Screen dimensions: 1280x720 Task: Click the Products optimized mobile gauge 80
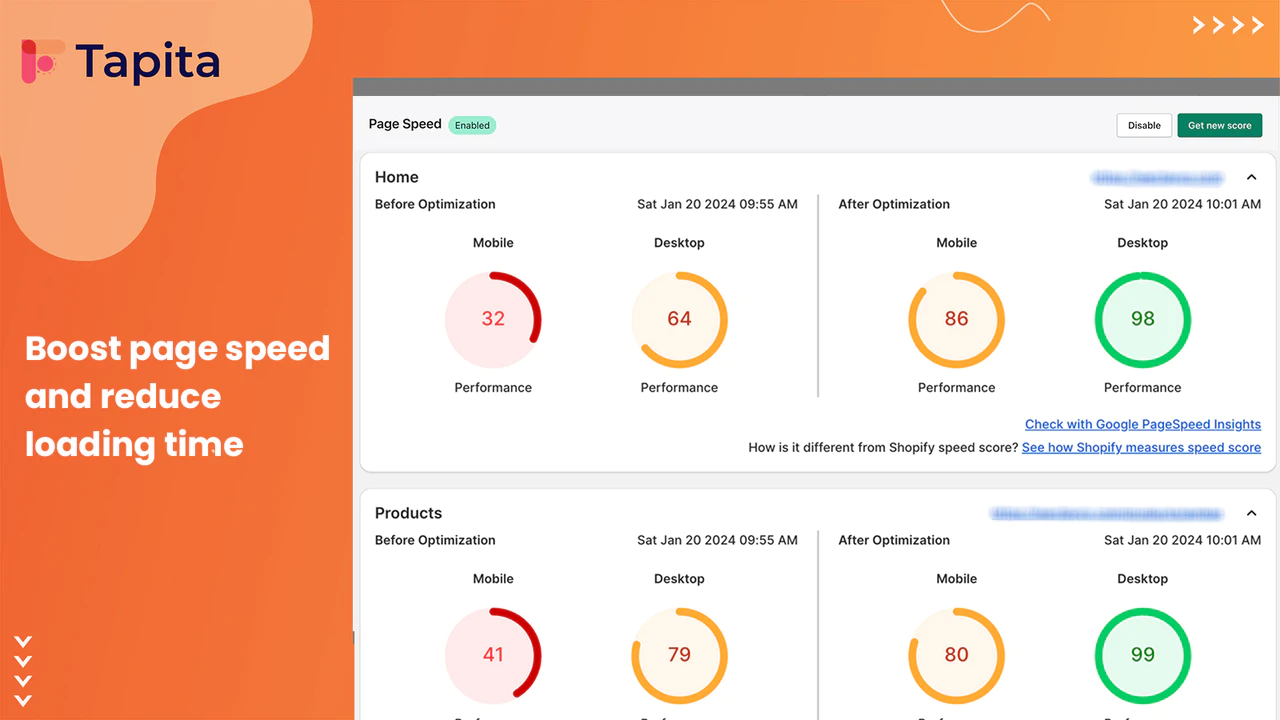(956, 655)
